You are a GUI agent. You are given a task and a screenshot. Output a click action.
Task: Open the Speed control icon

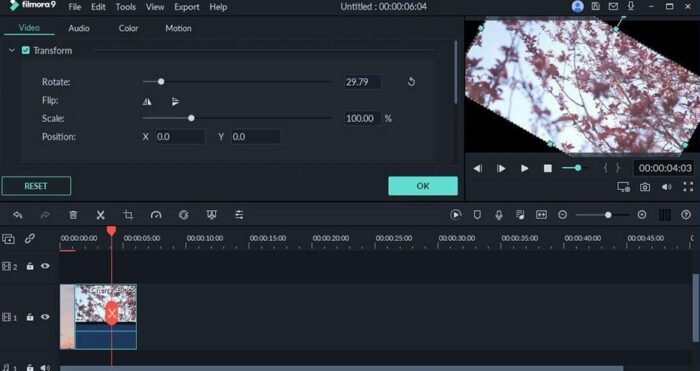tap(156, 215)
